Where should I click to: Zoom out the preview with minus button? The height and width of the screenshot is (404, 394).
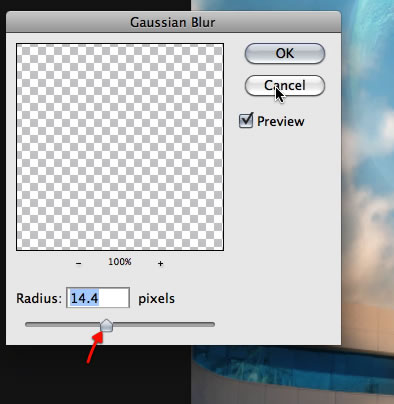(x=78, y=263)
